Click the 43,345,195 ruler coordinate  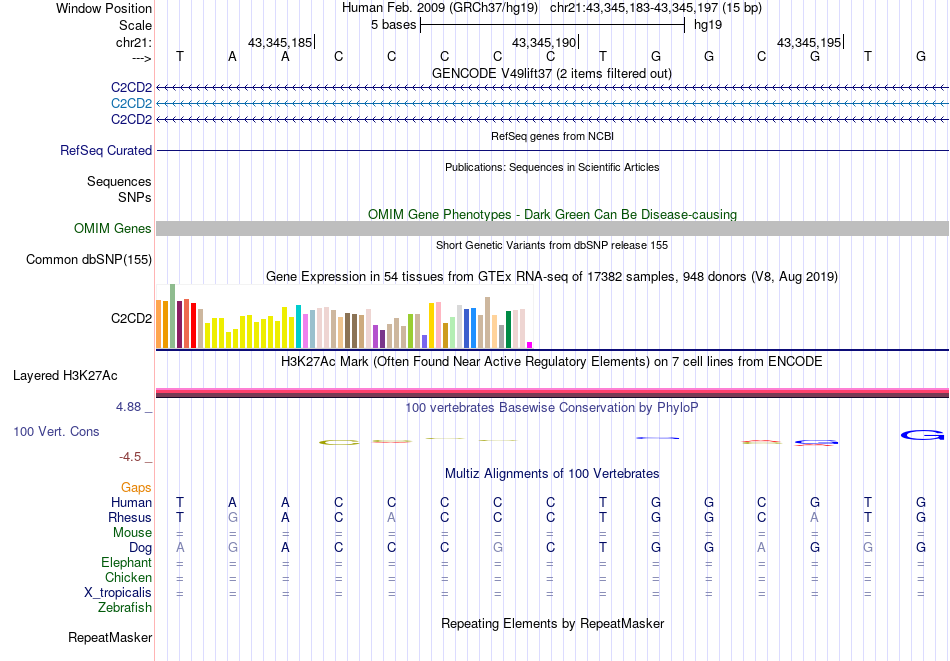[x=809, y=42]
